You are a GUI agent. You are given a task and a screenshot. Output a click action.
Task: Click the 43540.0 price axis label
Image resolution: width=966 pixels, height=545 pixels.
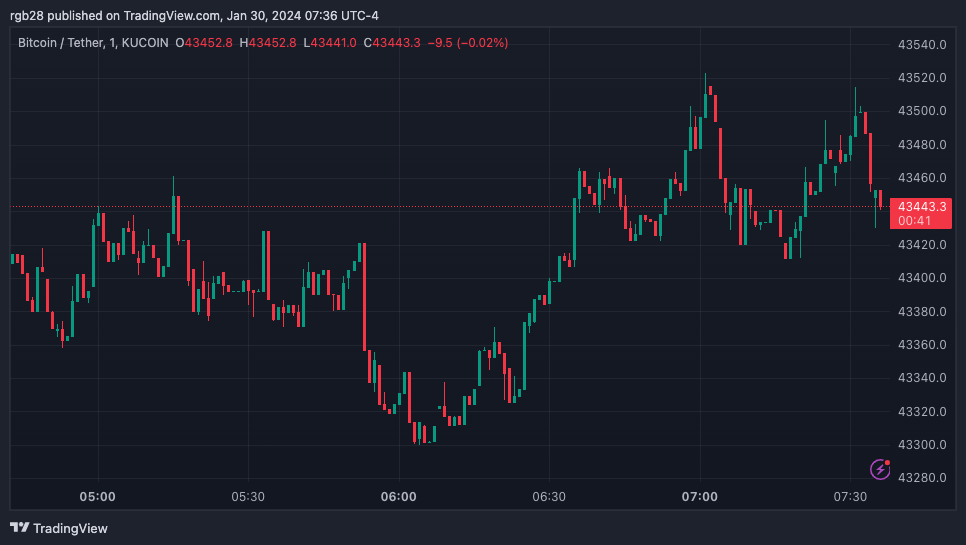pyautogui.click(x=922, y=44)
